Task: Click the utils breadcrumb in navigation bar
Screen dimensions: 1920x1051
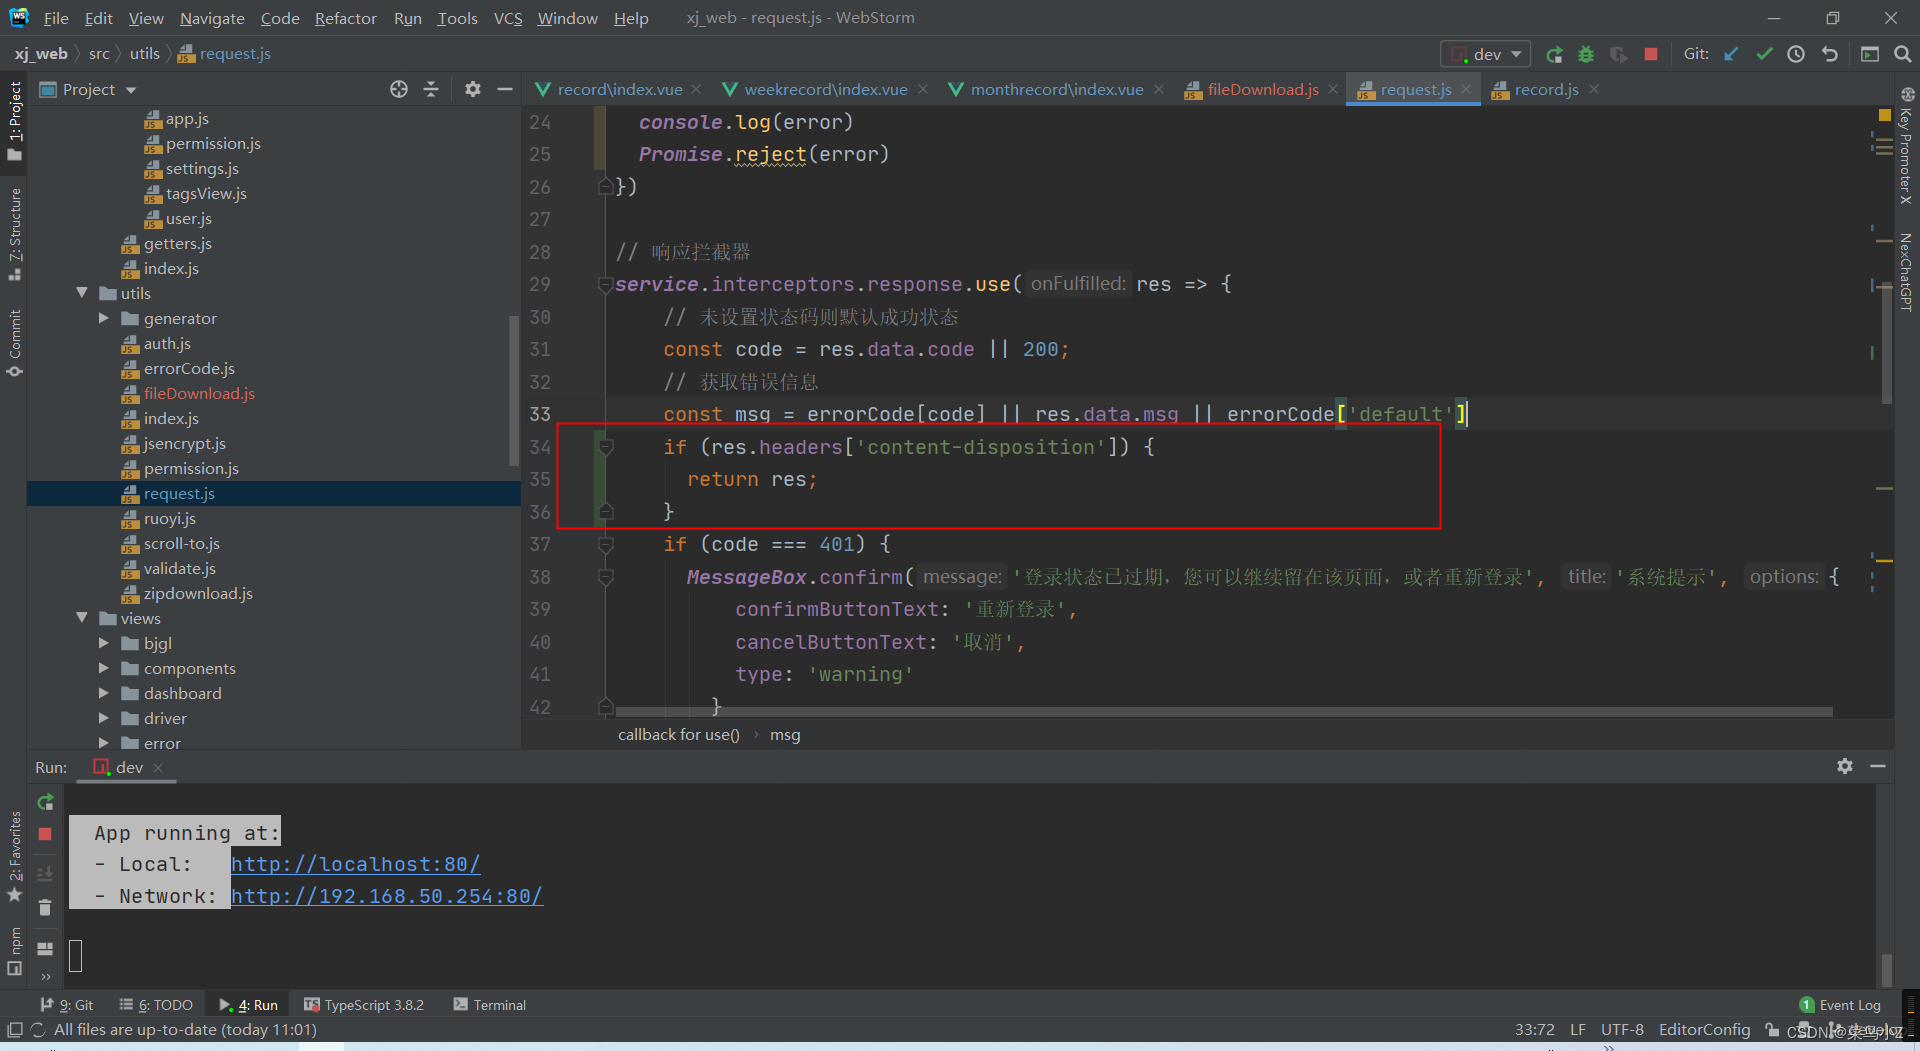Action: (x=144, y=54)
